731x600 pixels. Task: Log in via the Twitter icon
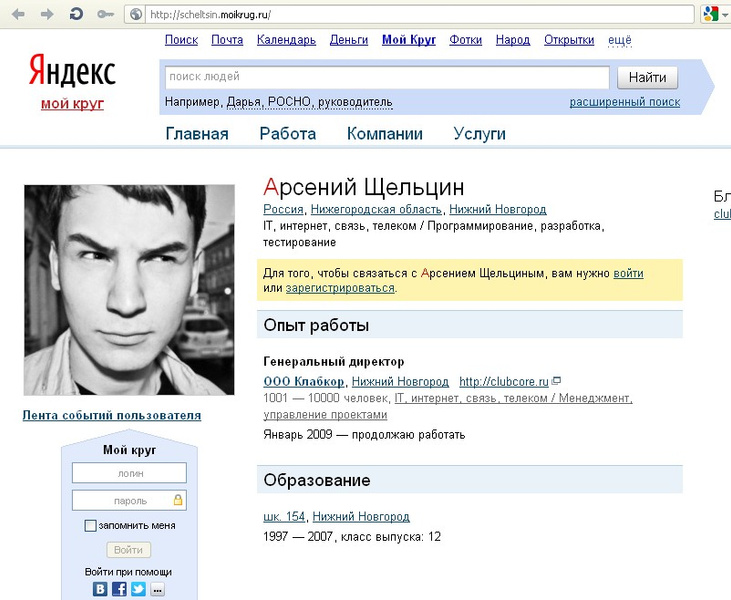138,589
